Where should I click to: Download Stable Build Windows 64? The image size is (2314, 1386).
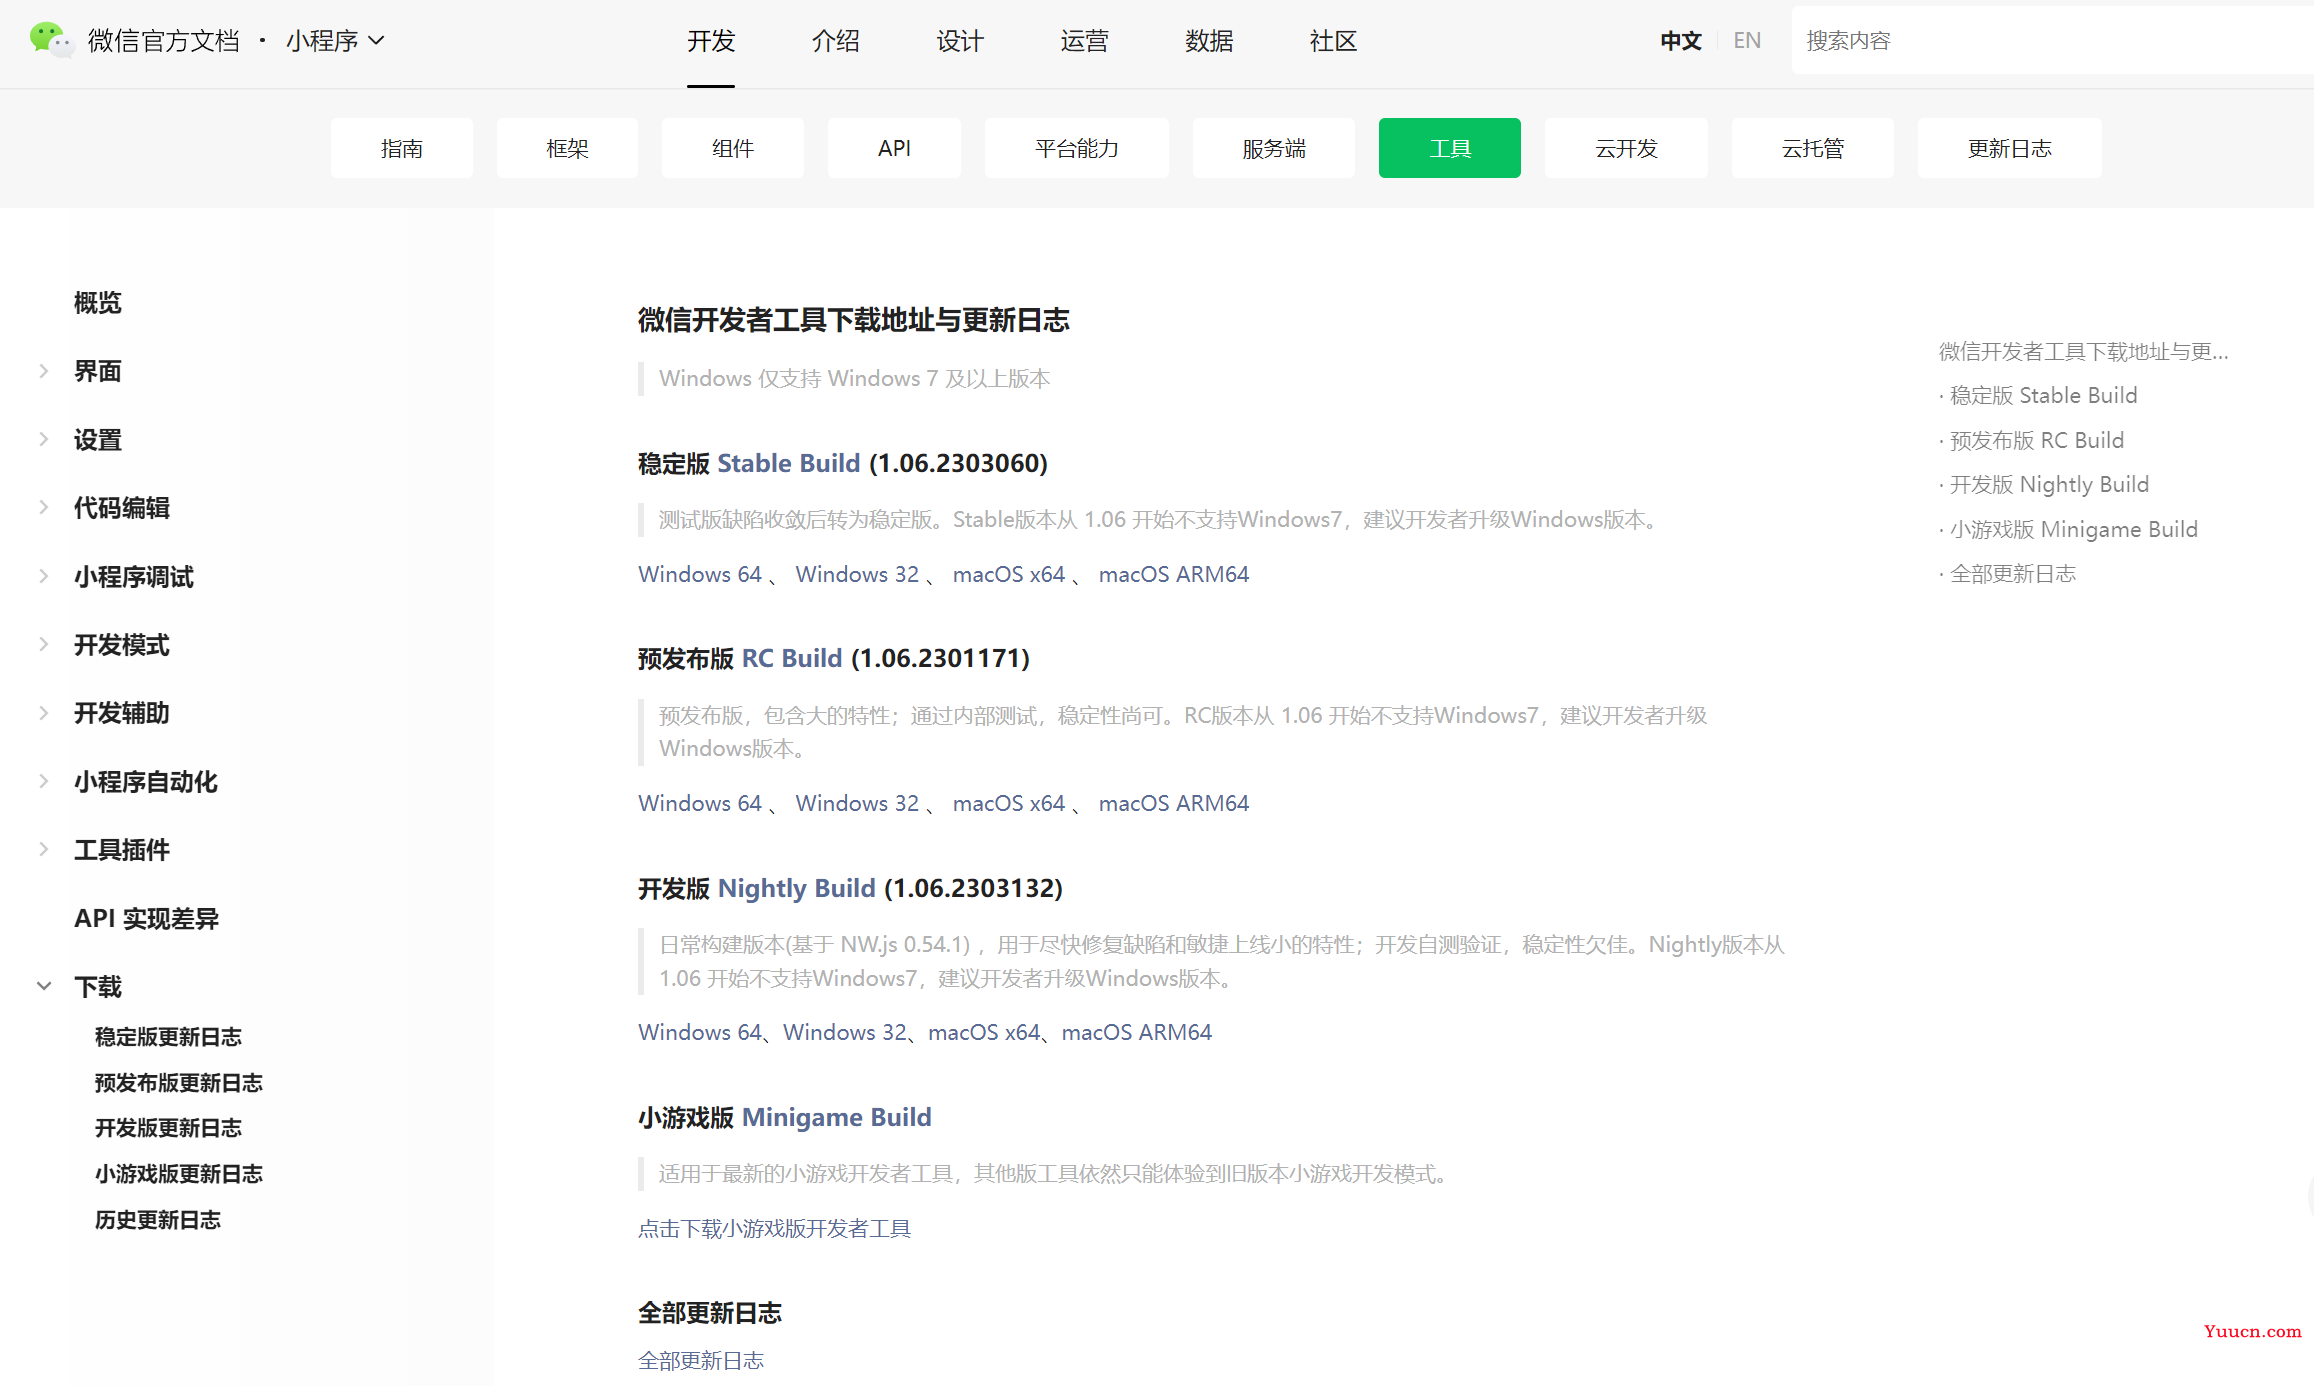[x=700, y=574]
